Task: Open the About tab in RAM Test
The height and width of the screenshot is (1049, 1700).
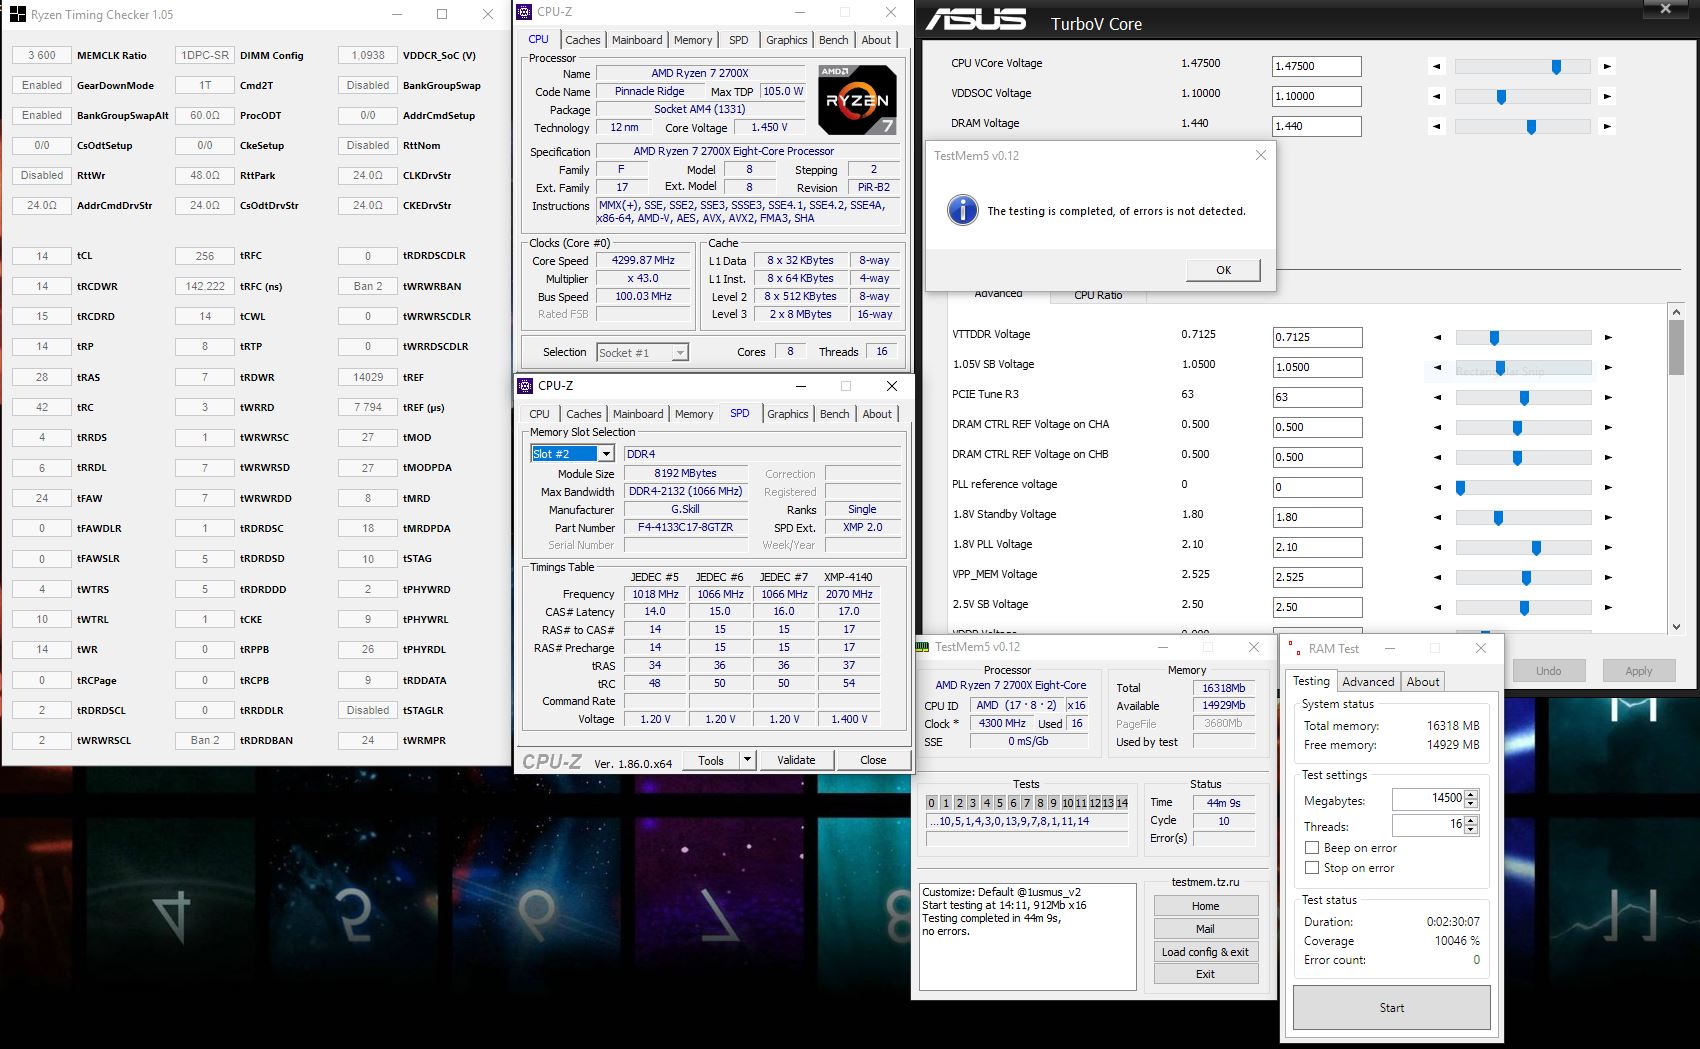Action: click(x=1423, y=682)
